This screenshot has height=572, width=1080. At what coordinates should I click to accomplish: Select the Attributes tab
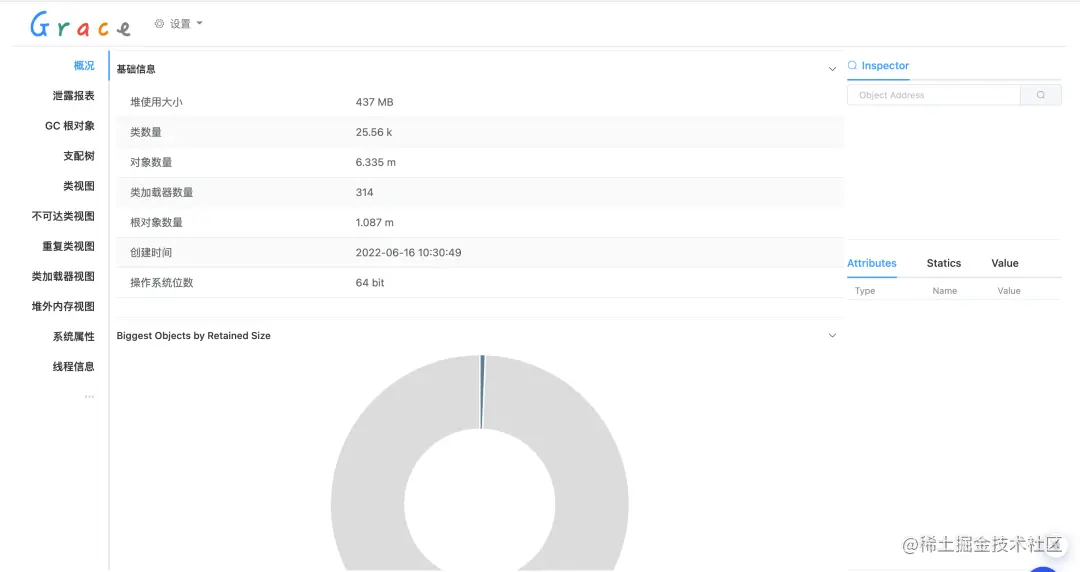pos(872,263)
